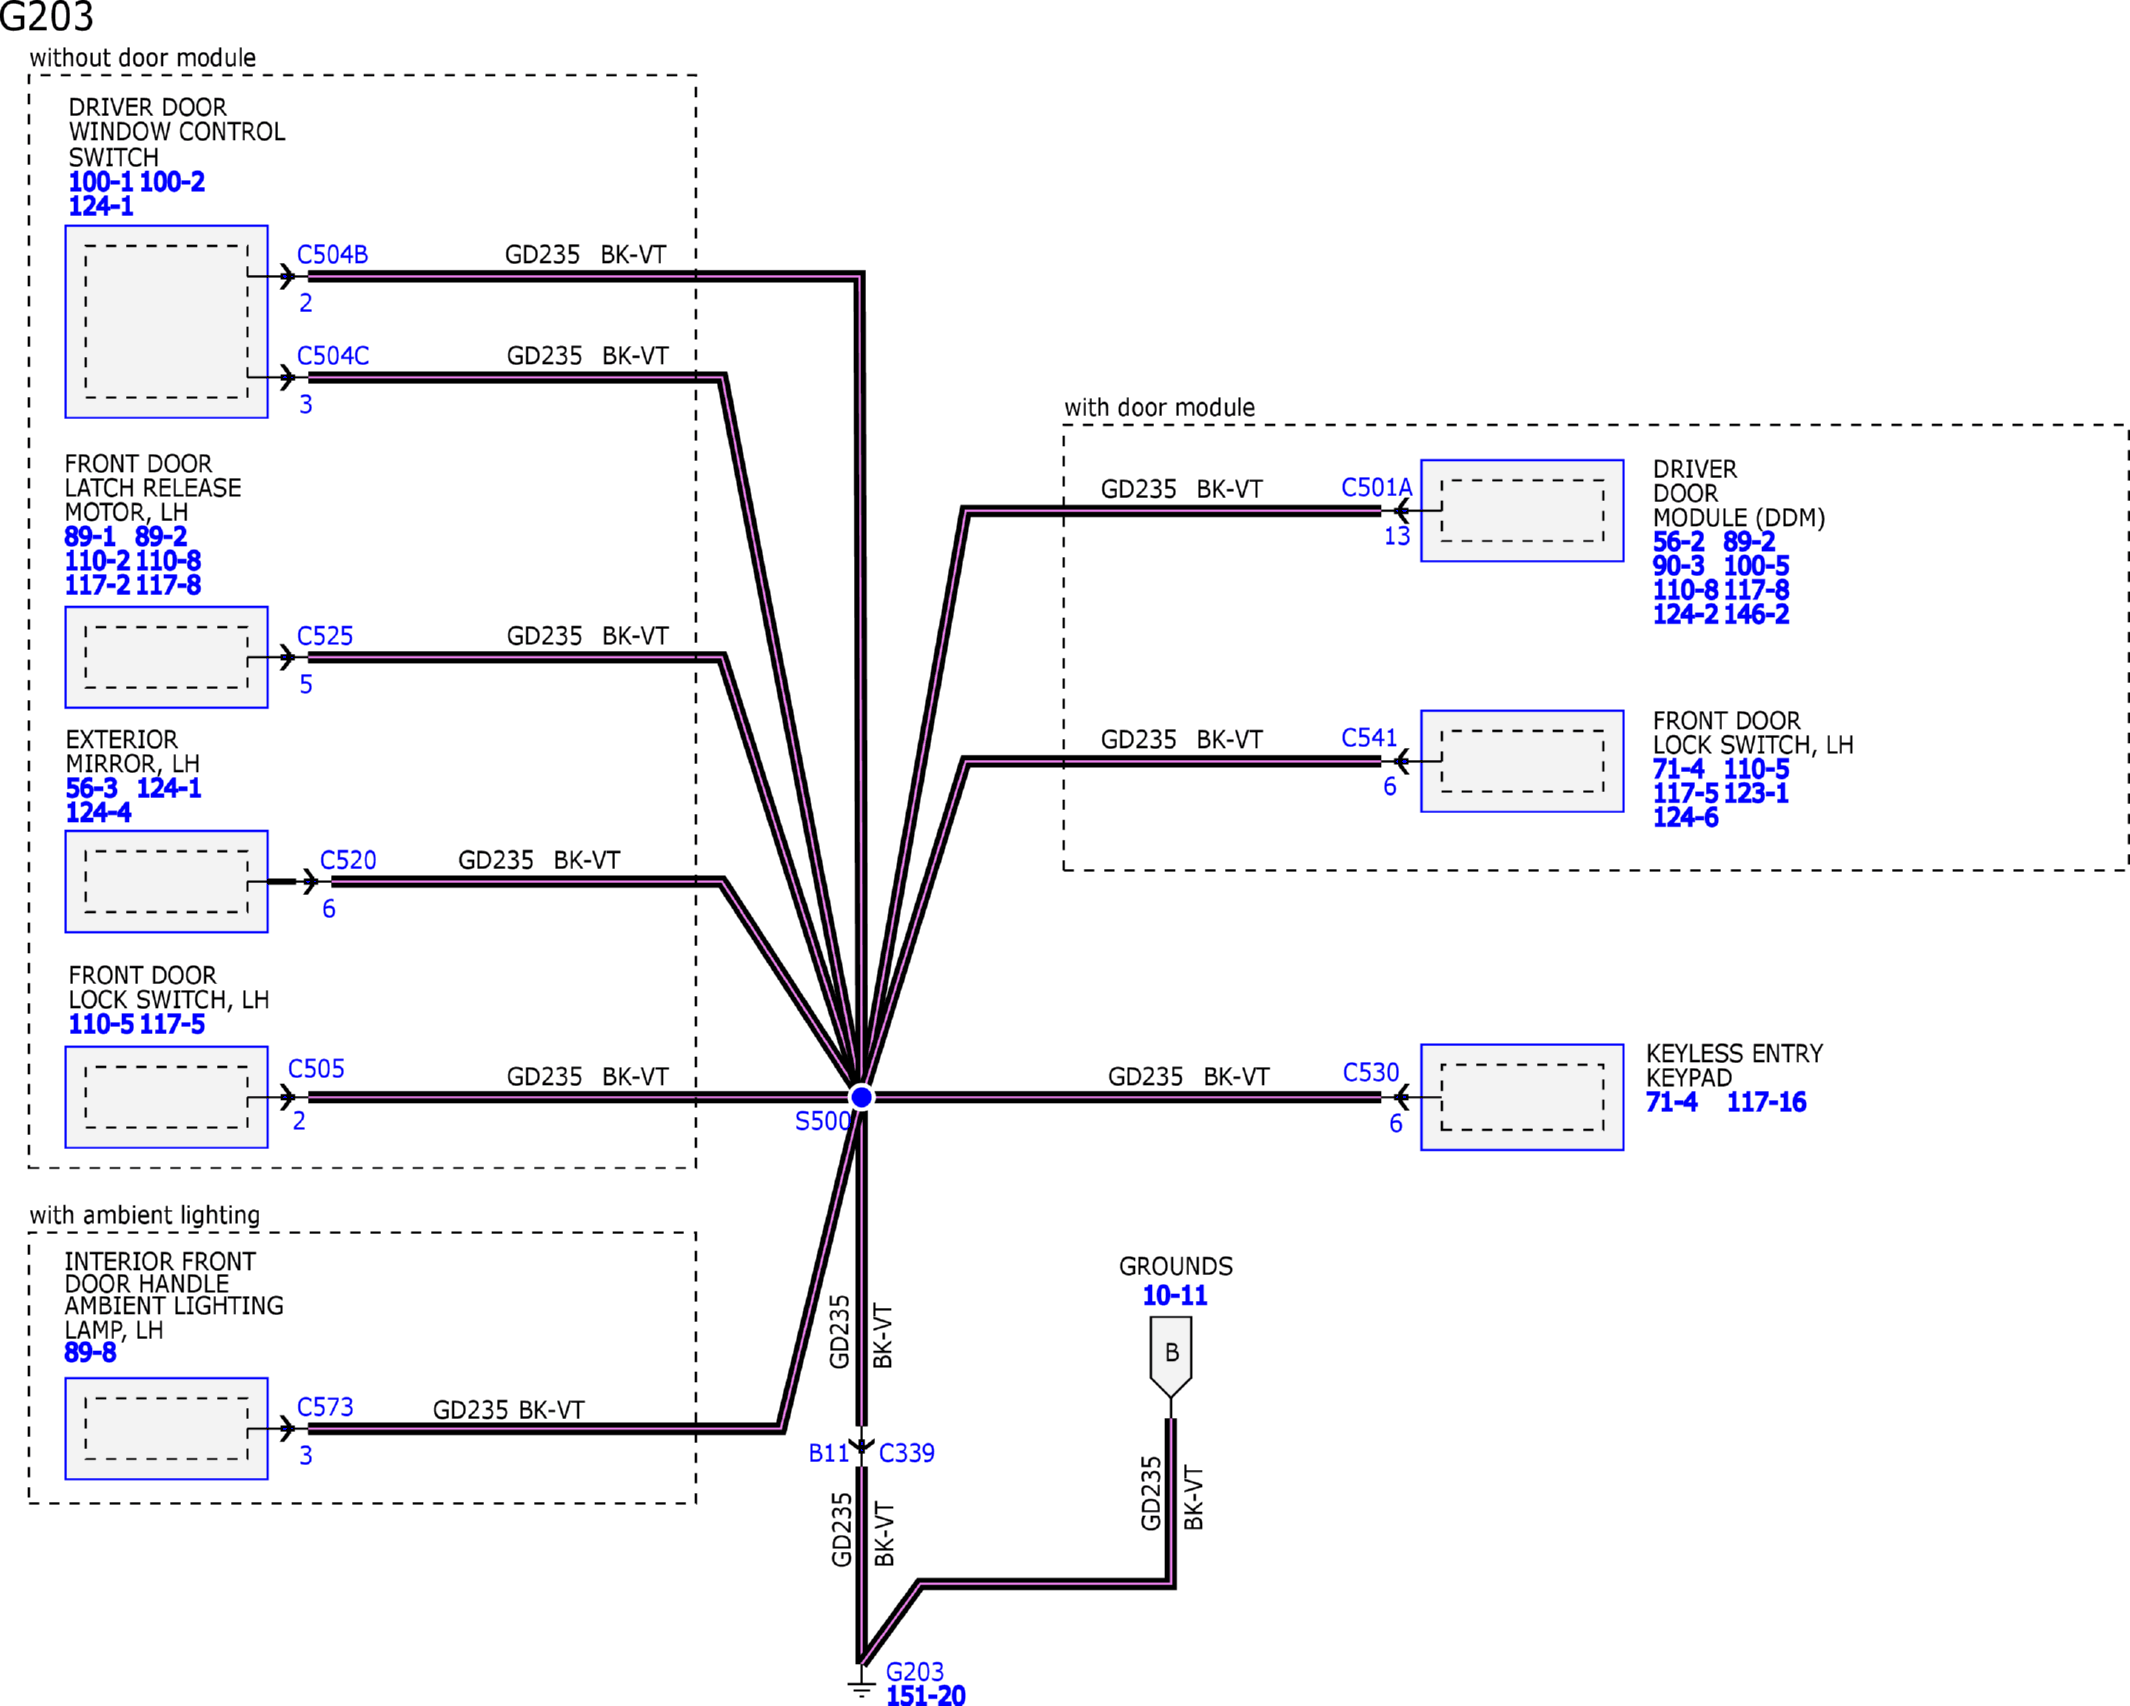
Task: Open connector link C573
Action: click(325, 1407)
